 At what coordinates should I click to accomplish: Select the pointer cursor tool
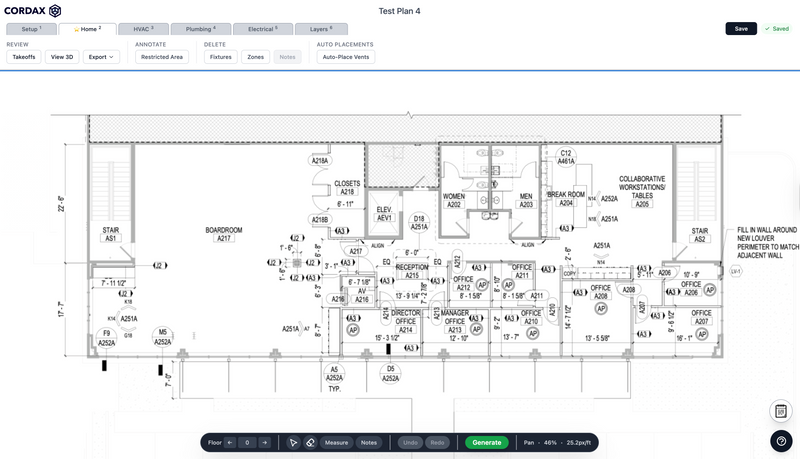point(294,442)
